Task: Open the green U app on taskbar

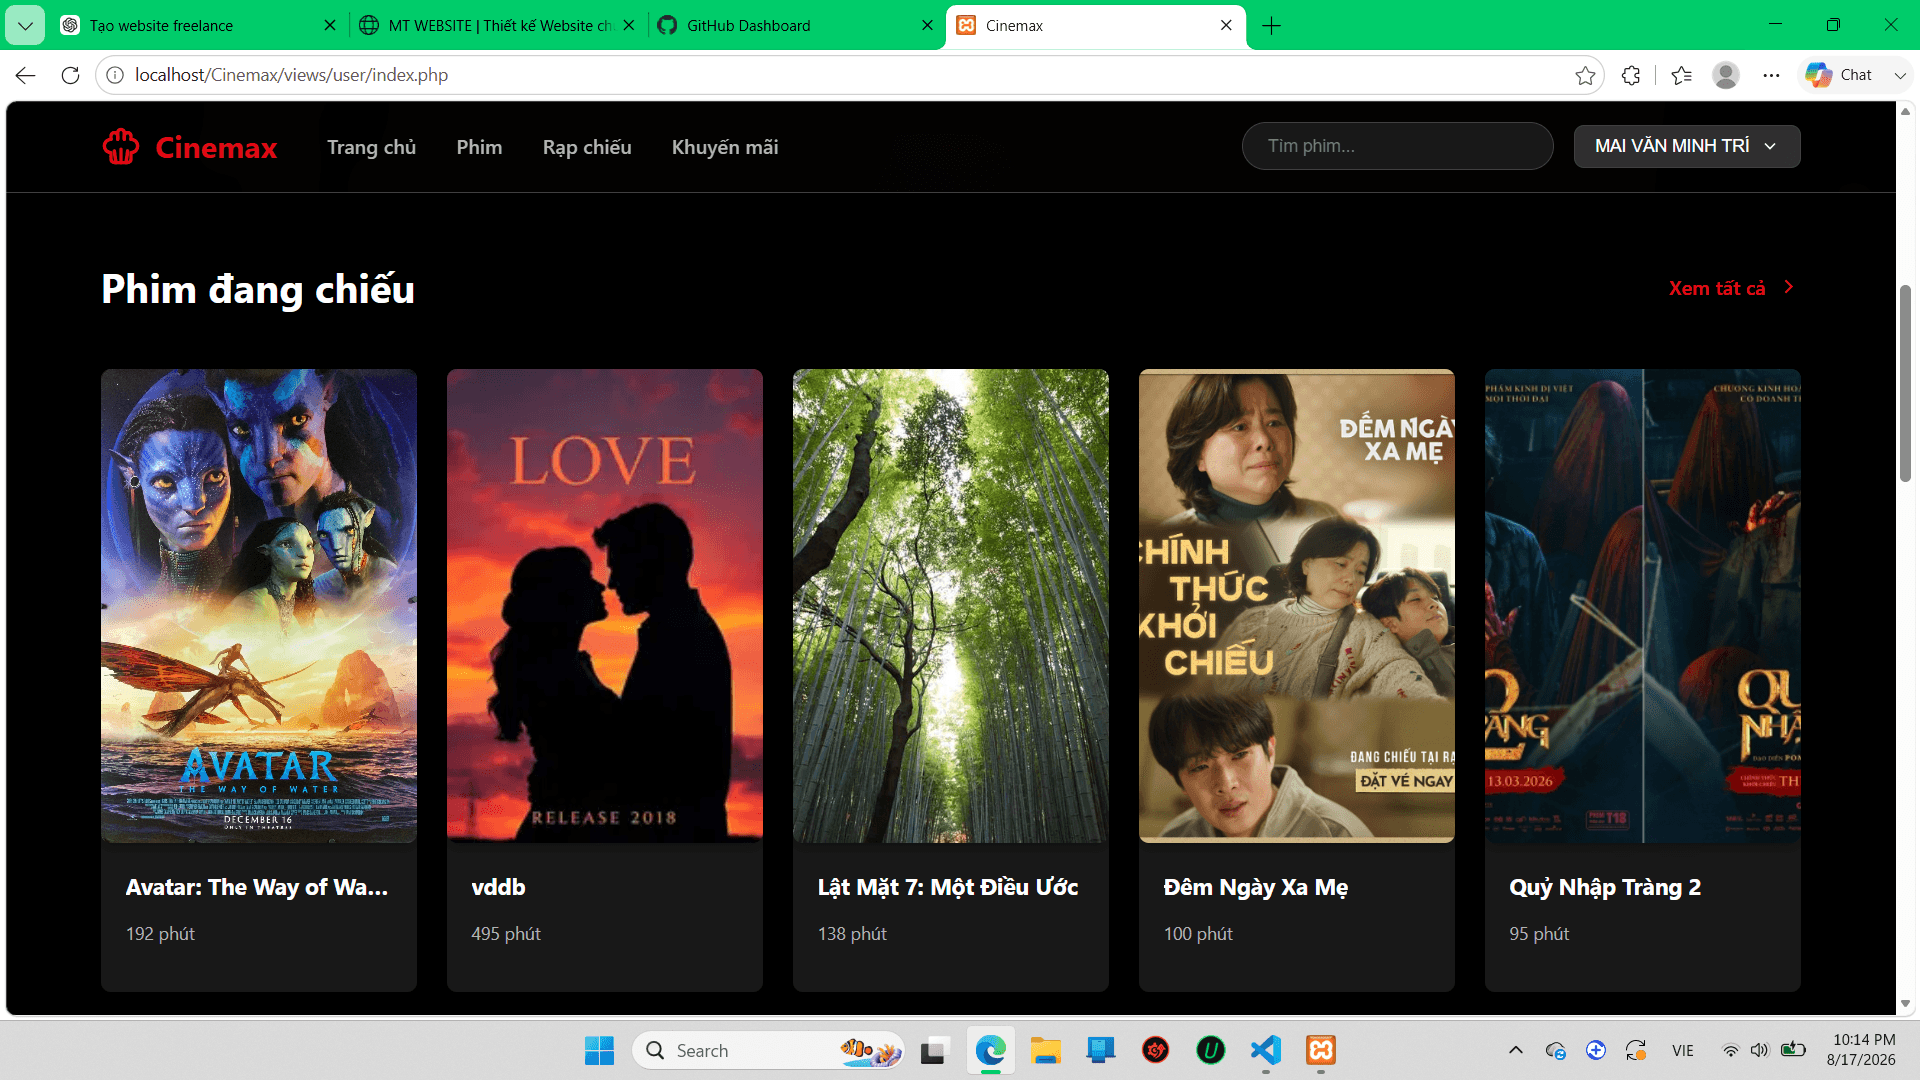Action: point(1211,1051)
